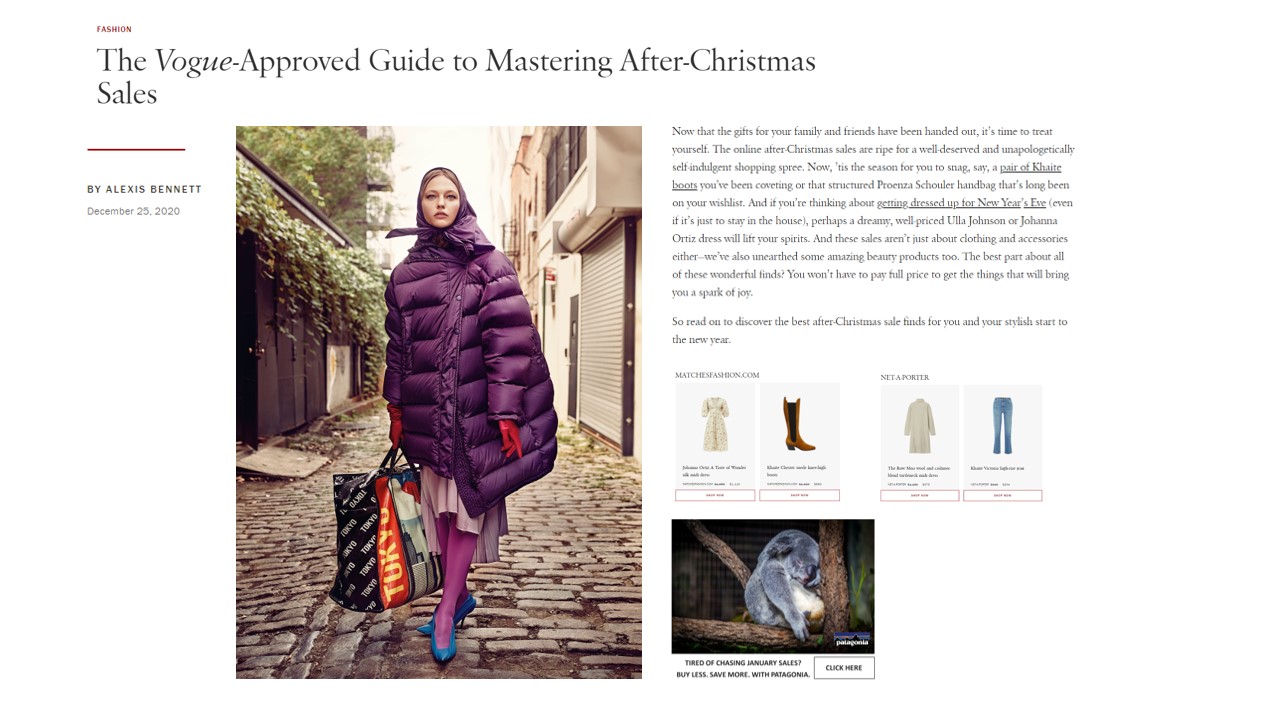Click the MATCHESFASHION.COM retailer heading
1280x720 pixels.
click(x=717, y=375)
